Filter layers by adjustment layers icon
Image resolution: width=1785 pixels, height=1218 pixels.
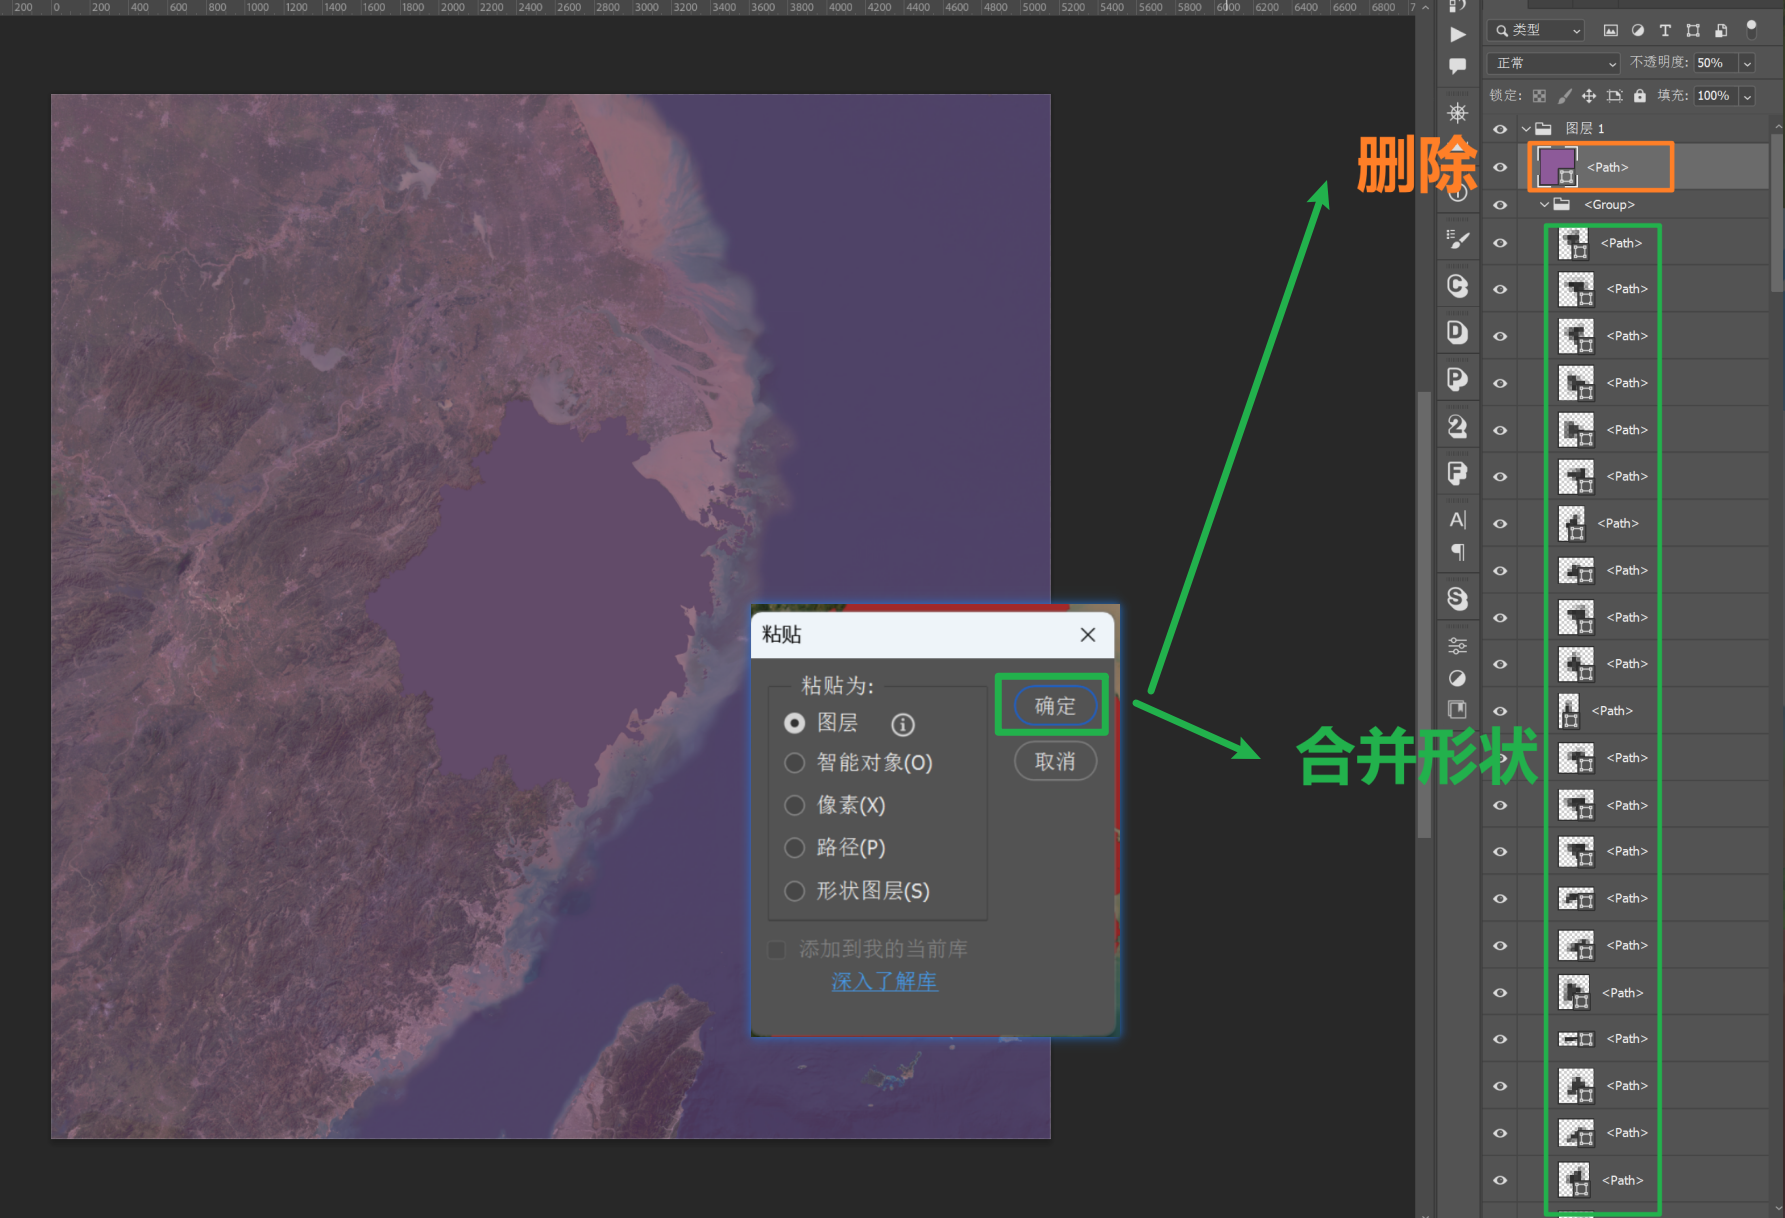coord(1639,31)
